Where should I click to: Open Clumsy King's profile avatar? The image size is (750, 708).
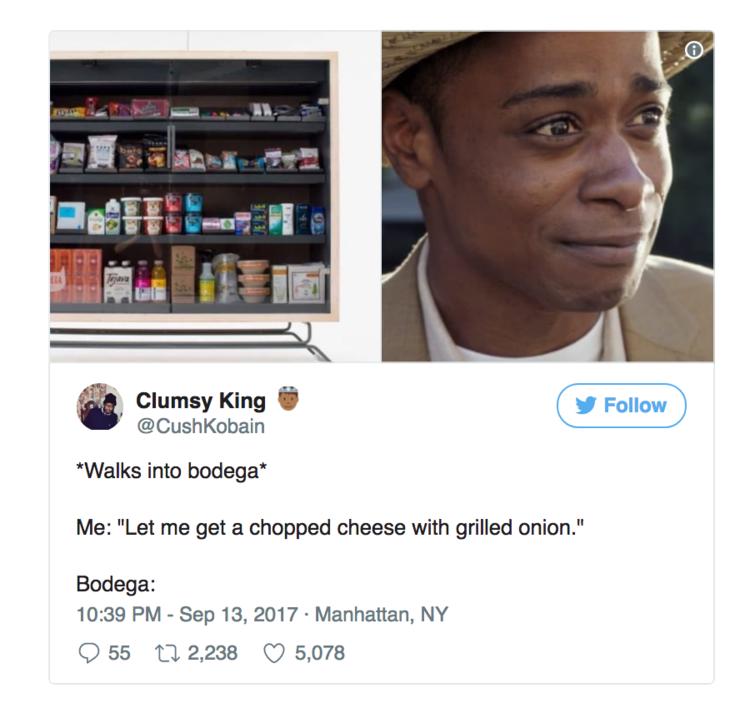point(99,407)
